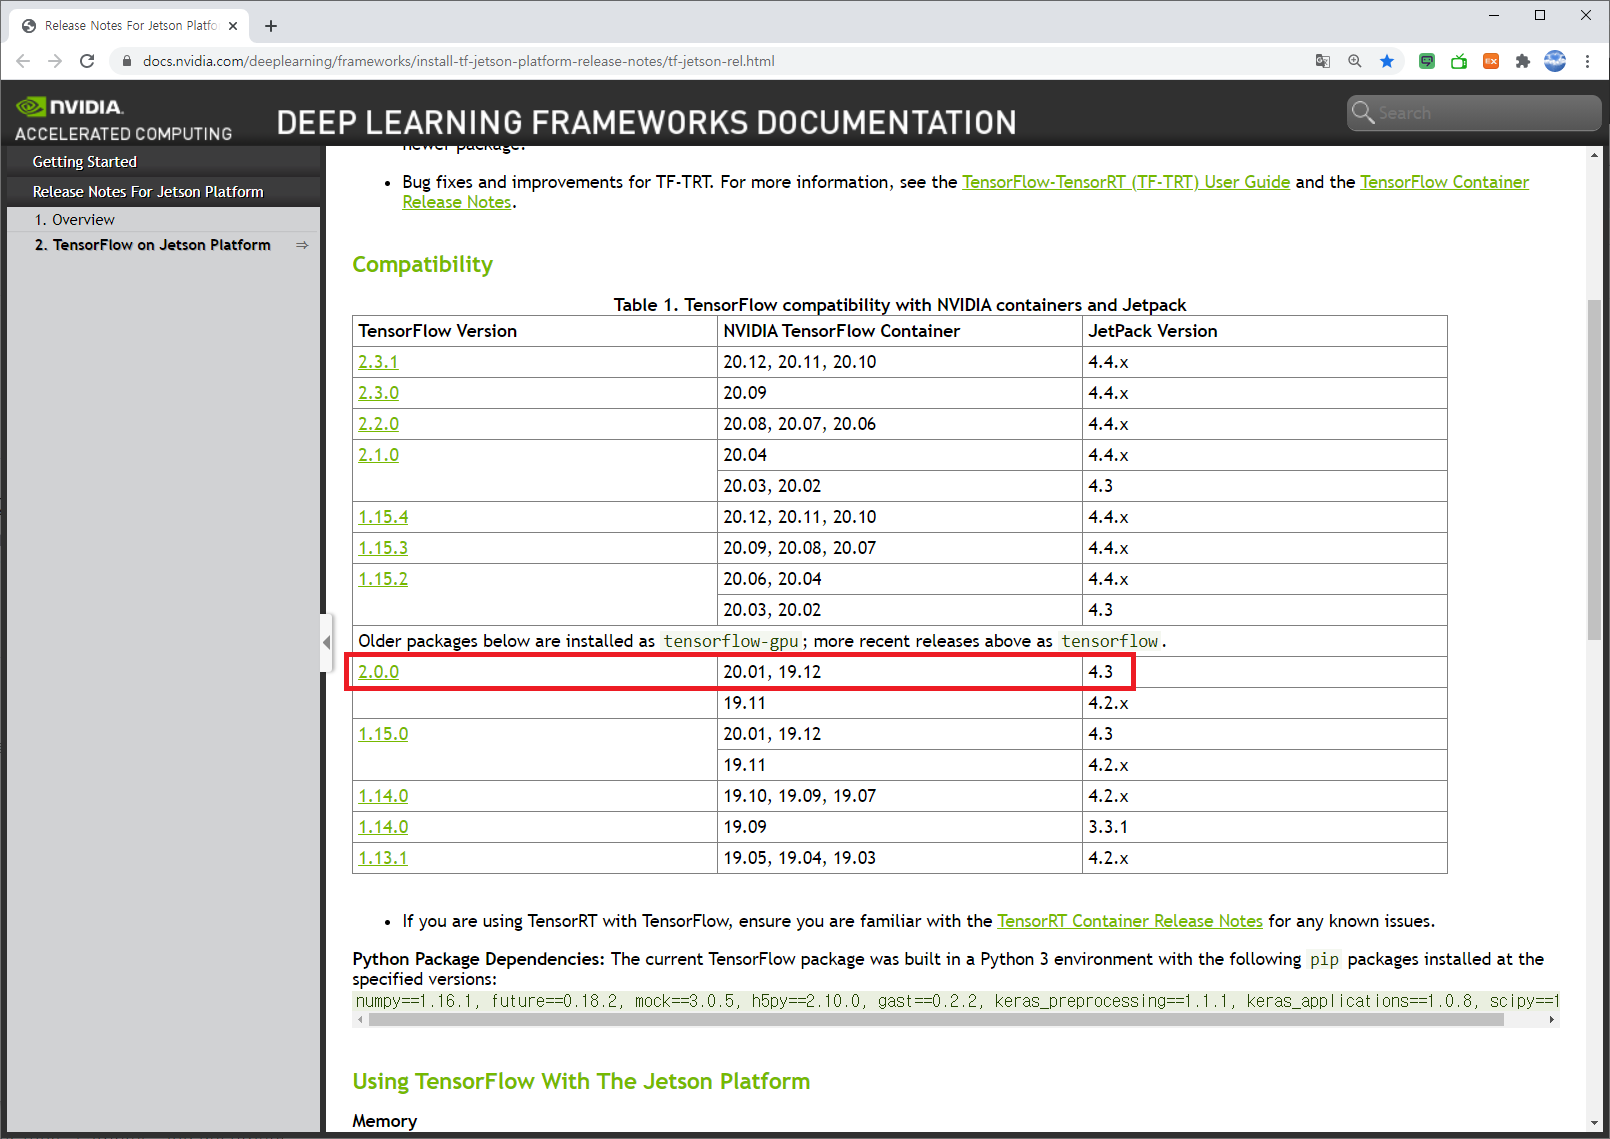Reload the page with refresh icon
Image resolution: width=1610 pixels, height=1139 pixels.
87,61
